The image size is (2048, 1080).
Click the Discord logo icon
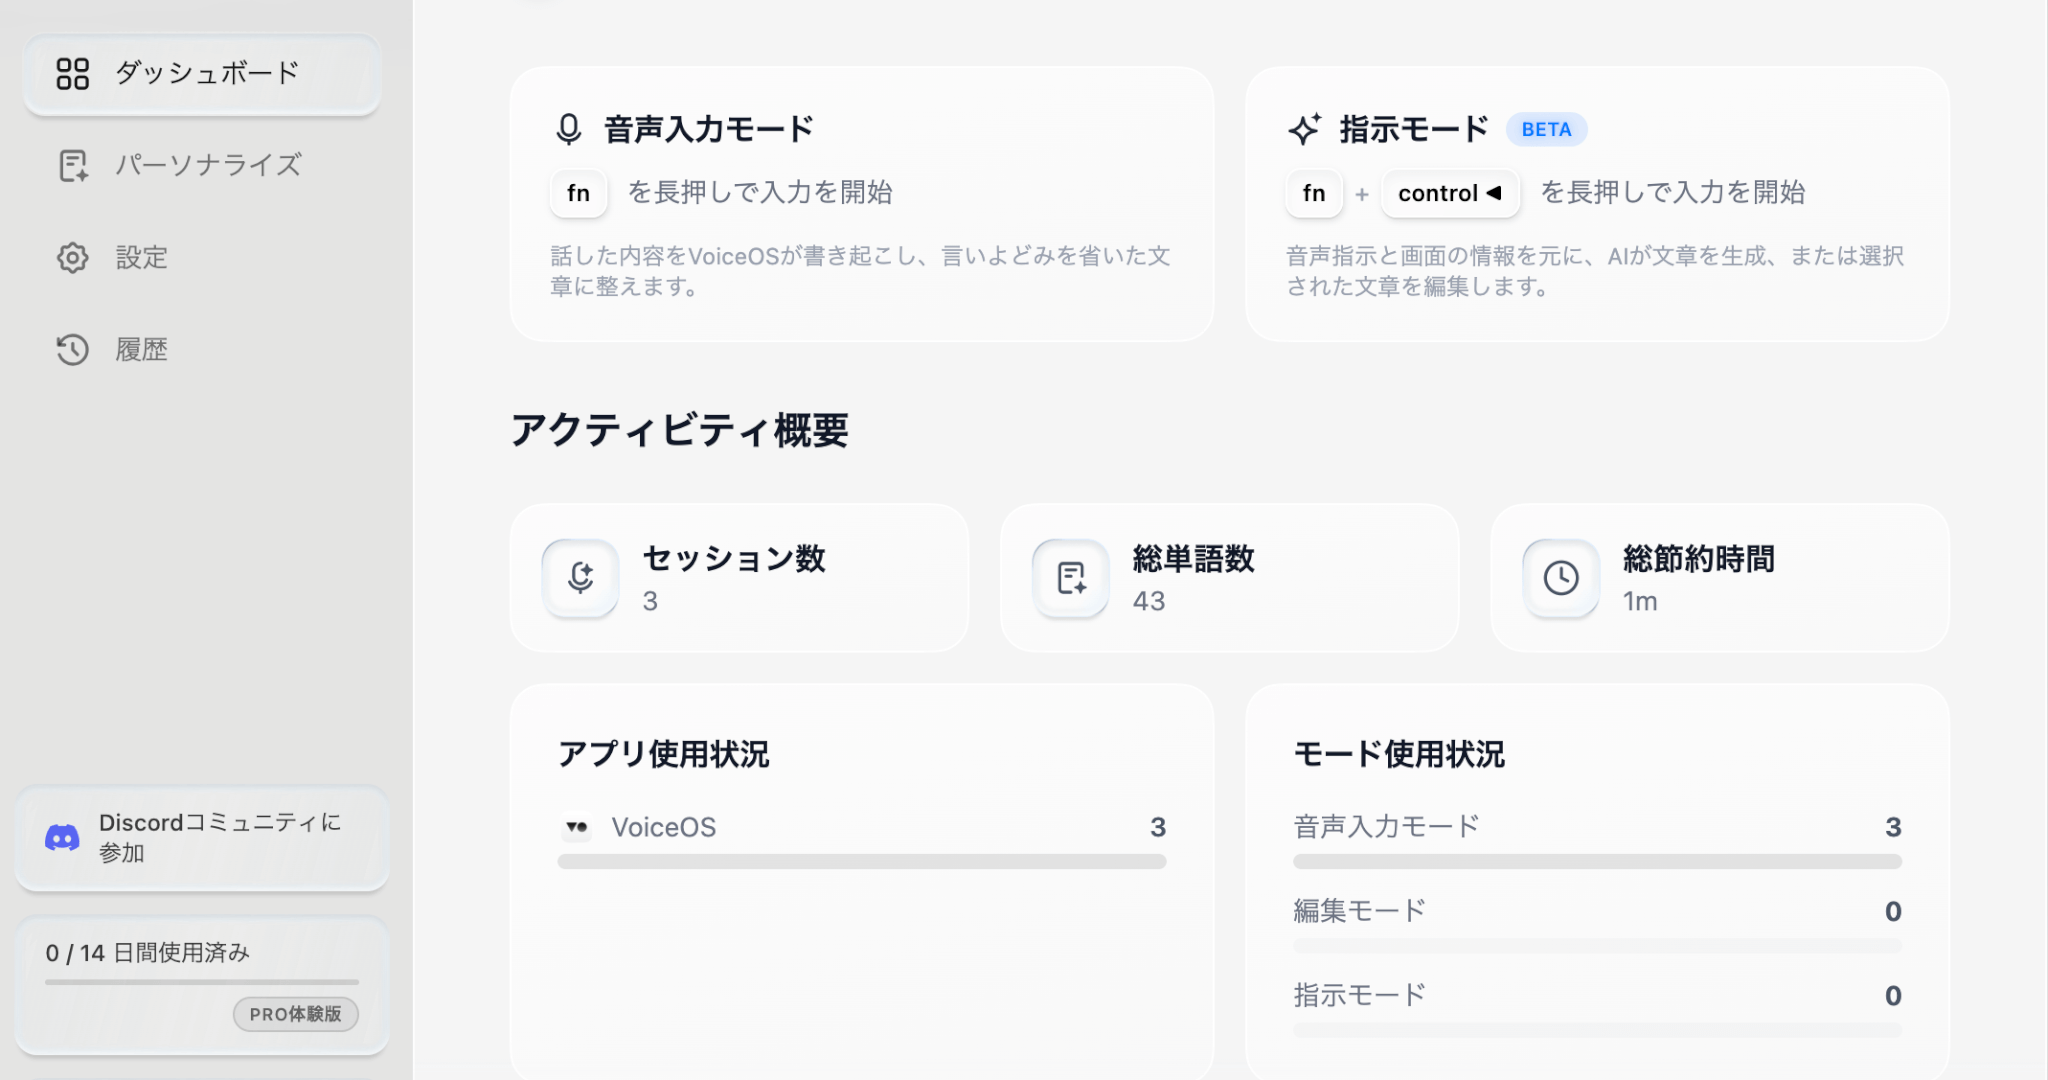[62, 838]
